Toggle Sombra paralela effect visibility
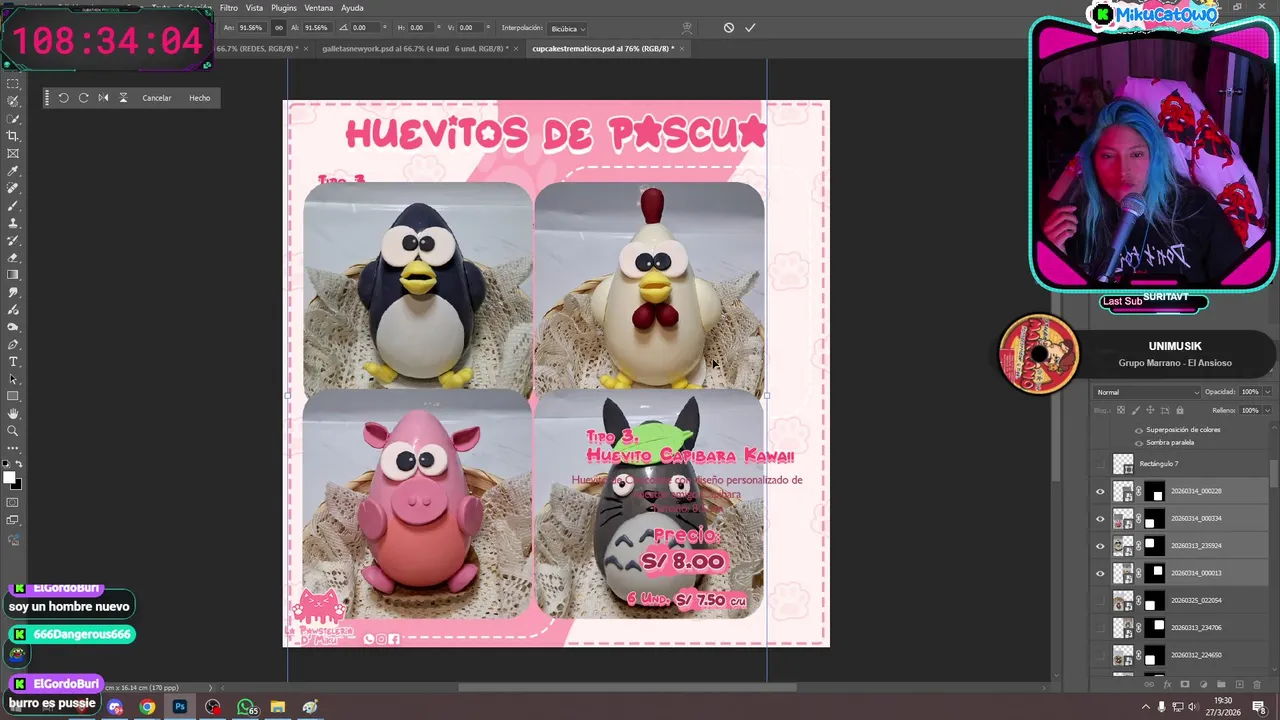1280x720 pixels. 1138,442
